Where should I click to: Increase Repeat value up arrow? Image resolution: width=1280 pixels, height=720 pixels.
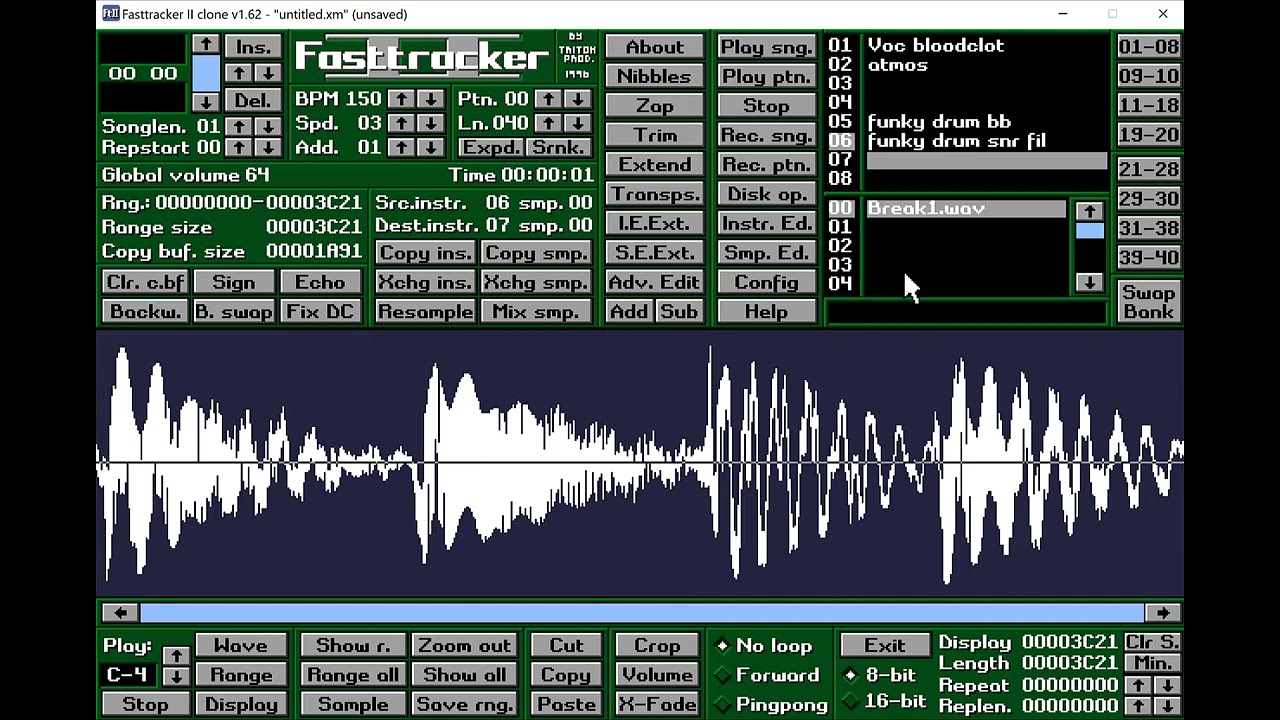tap(1138, 685)
